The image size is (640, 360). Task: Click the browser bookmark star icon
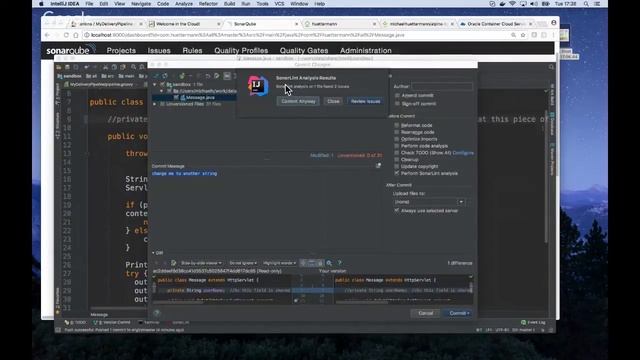[x=523, y=35]
